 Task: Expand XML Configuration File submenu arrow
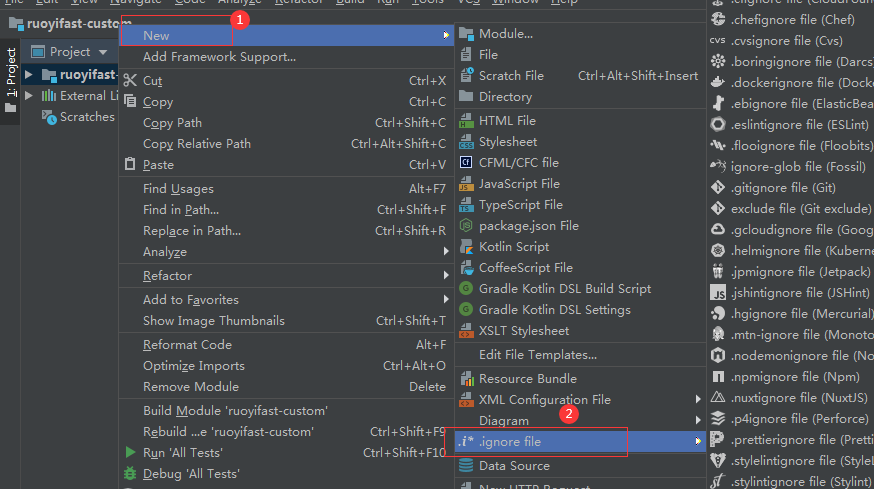pyautogui.click(x=698, y=399)
